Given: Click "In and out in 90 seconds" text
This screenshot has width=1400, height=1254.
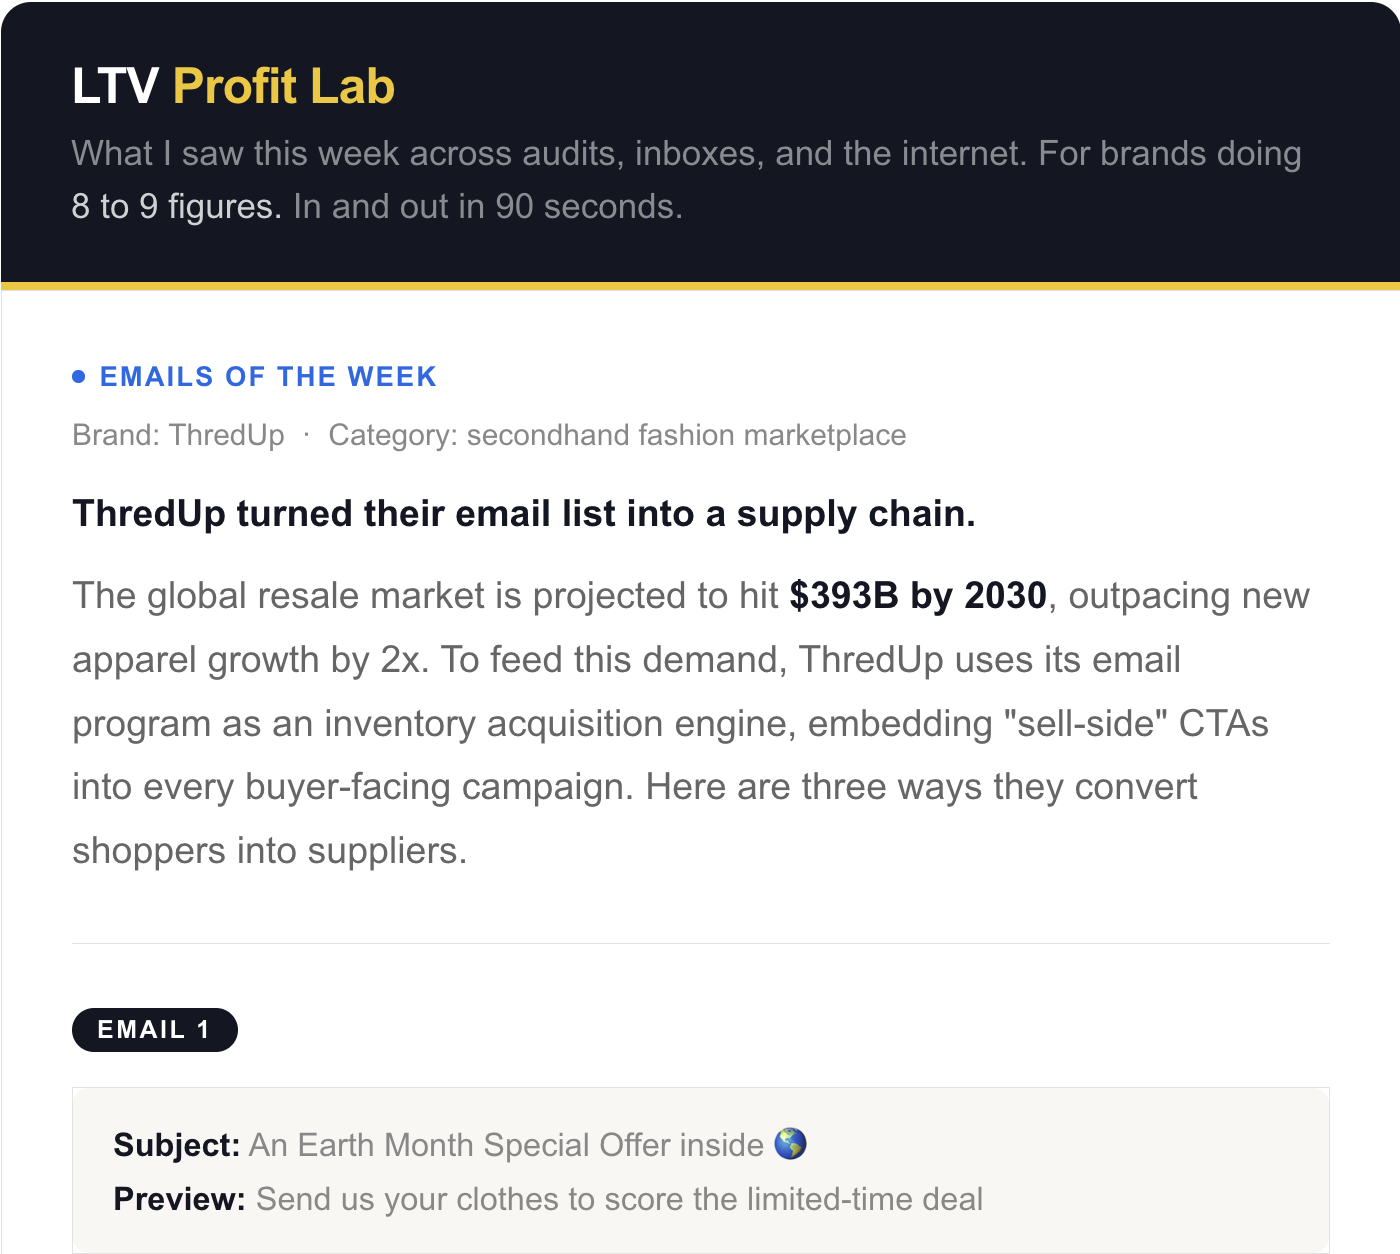Looking at the screenshot, I should tap(488, 207).
